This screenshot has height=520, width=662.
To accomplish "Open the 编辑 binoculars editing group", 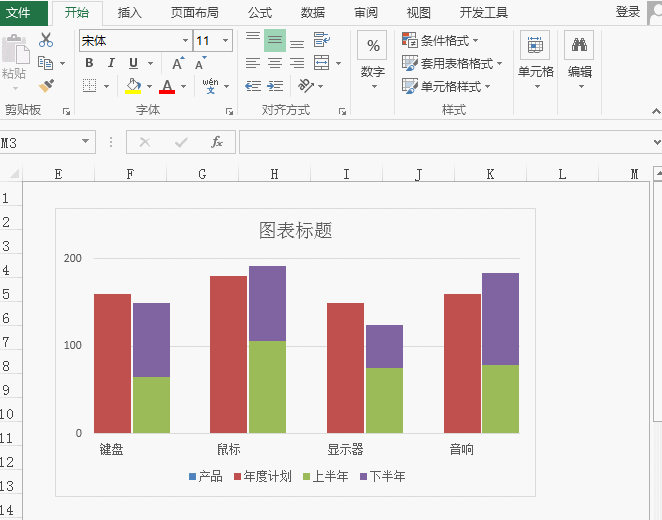I will click(579, 59).
